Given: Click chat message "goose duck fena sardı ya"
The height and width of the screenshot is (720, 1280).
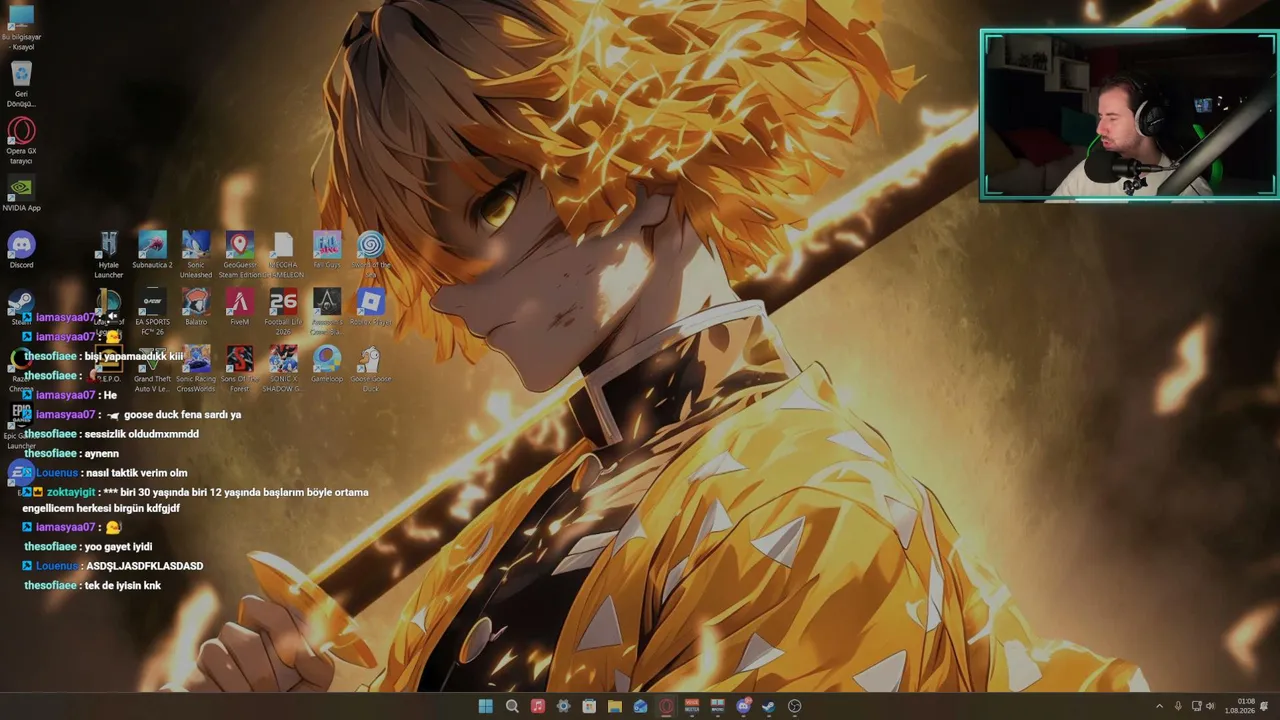Looking at the screenshot, I should point(183,415).
